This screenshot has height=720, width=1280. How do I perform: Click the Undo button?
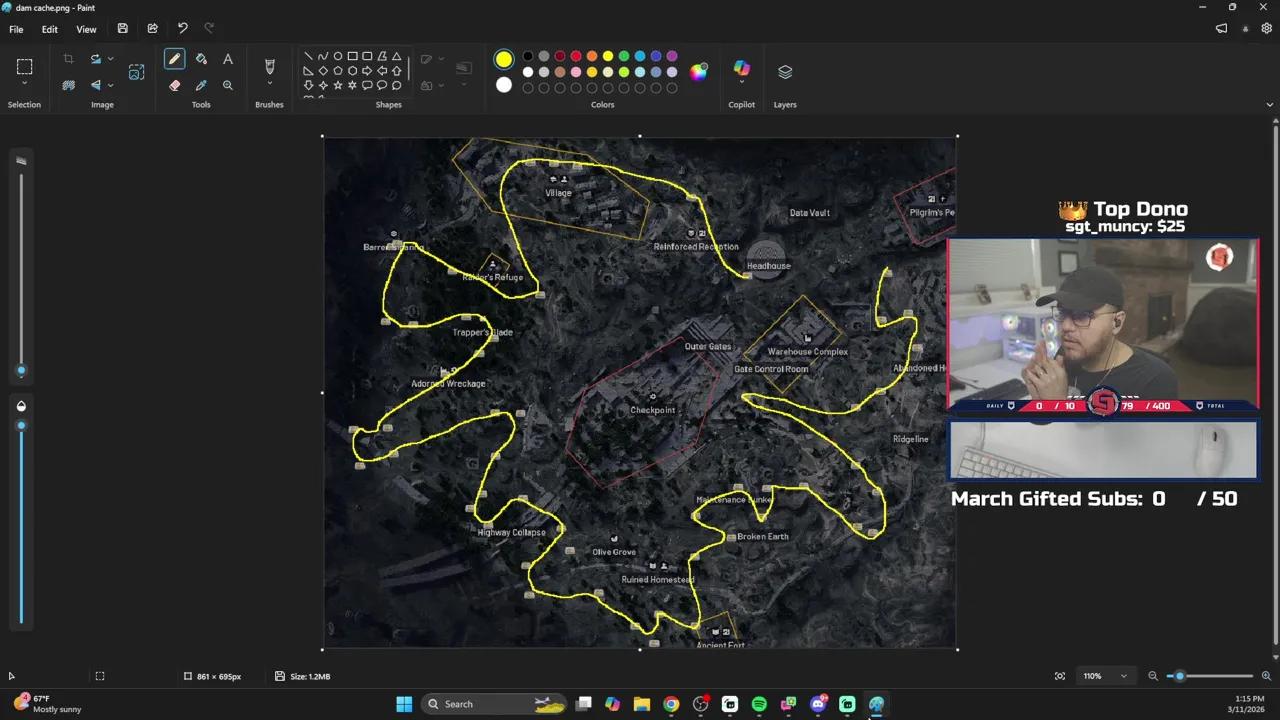[x=182, y=29]
